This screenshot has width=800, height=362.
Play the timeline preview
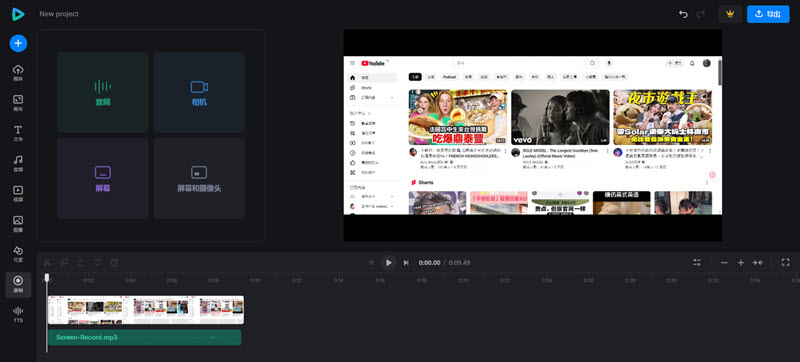pyautogui.click(x=389, y=263)
